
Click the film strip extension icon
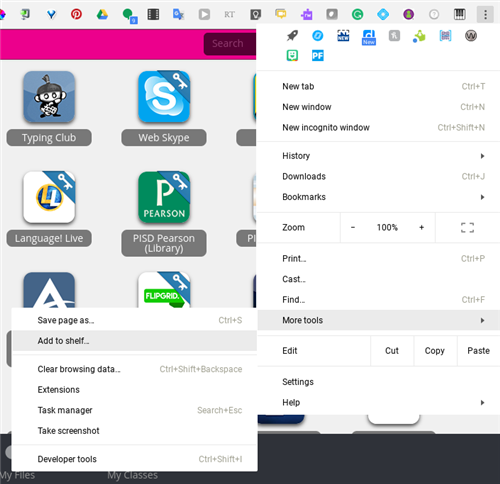[153, 14]
